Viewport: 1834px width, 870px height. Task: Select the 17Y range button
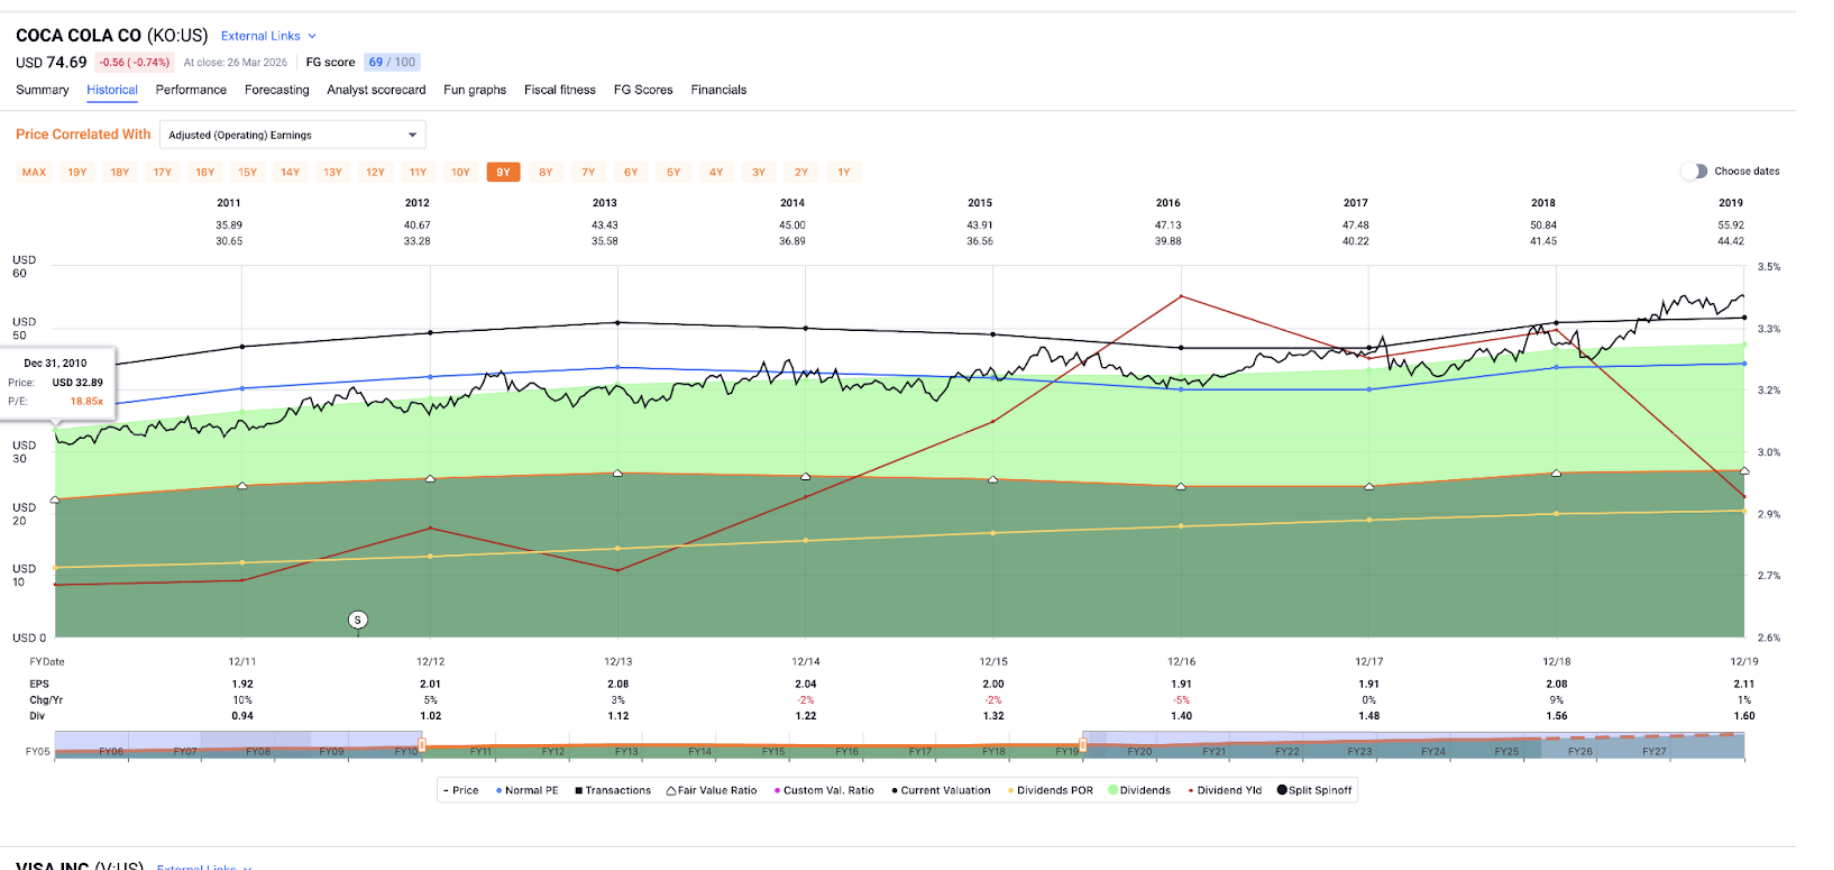click(x=162, y=172)
